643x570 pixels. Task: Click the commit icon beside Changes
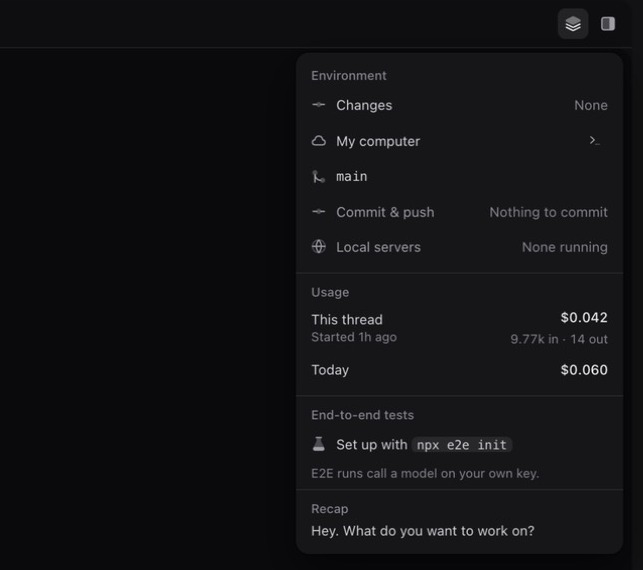[319, 105]
